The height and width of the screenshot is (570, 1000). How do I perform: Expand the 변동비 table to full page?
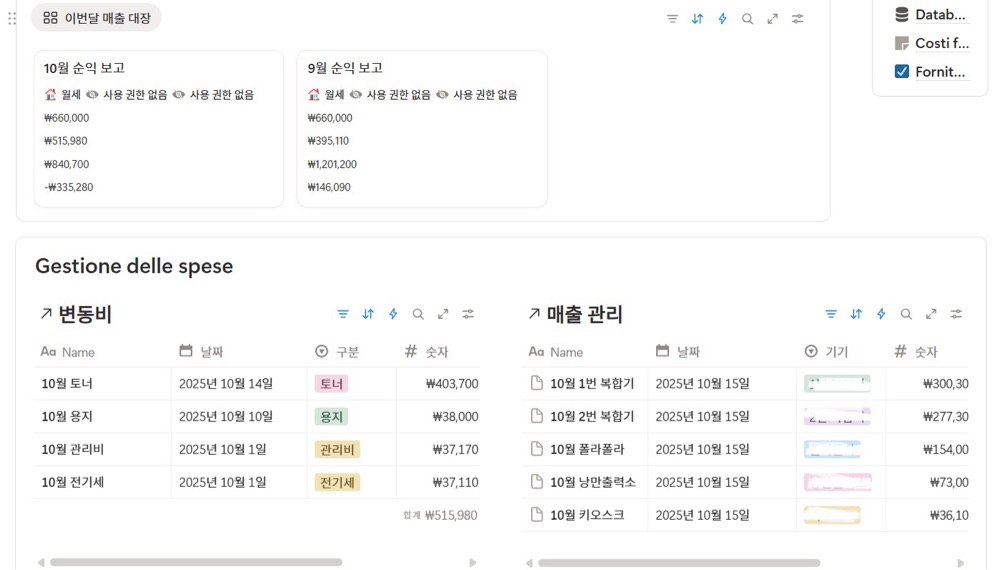click(443, 314)
